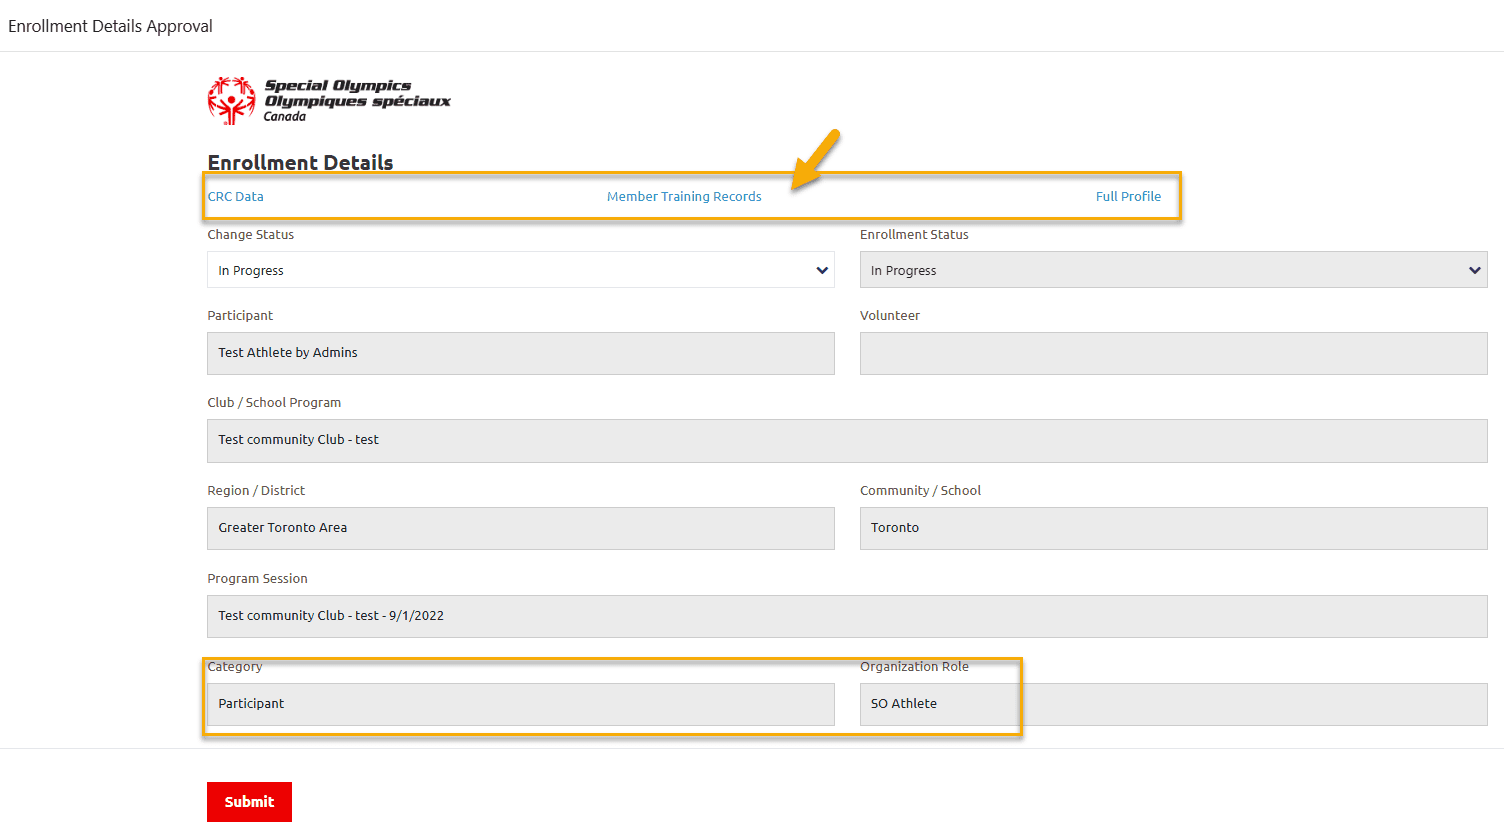The height and width of the screenshot is (838, 1504).
Task: Open the Full Profile link
Action: [x=1128, y=197]
